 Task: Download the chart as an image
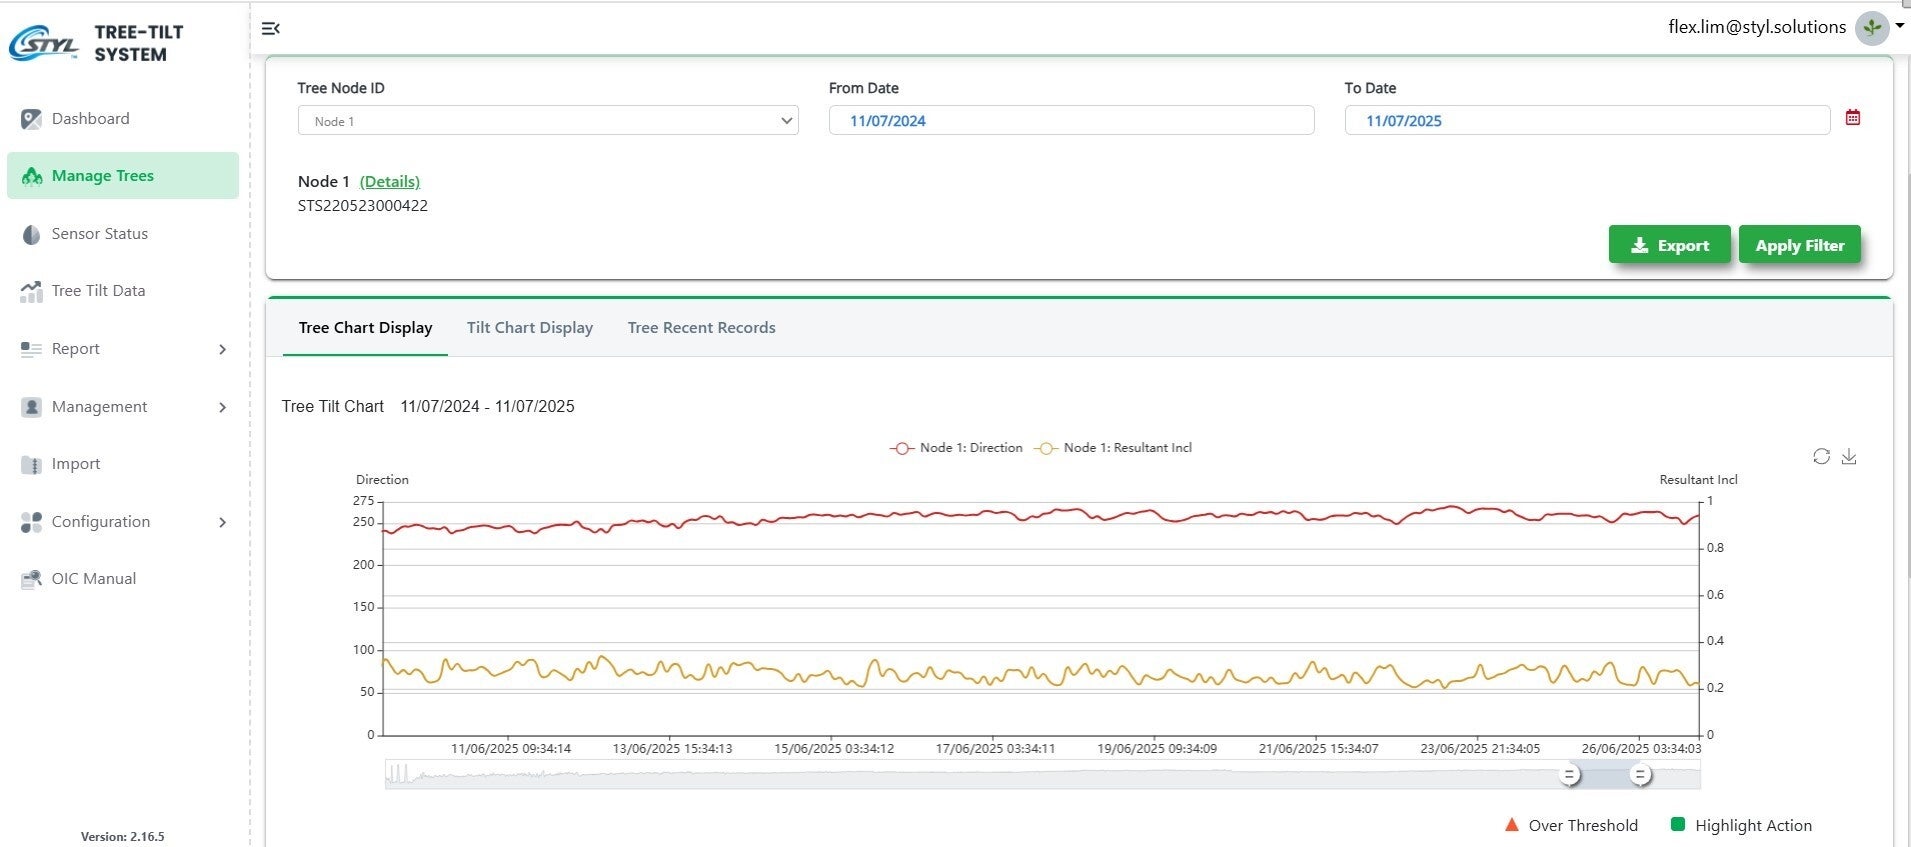coord(1849,457)
